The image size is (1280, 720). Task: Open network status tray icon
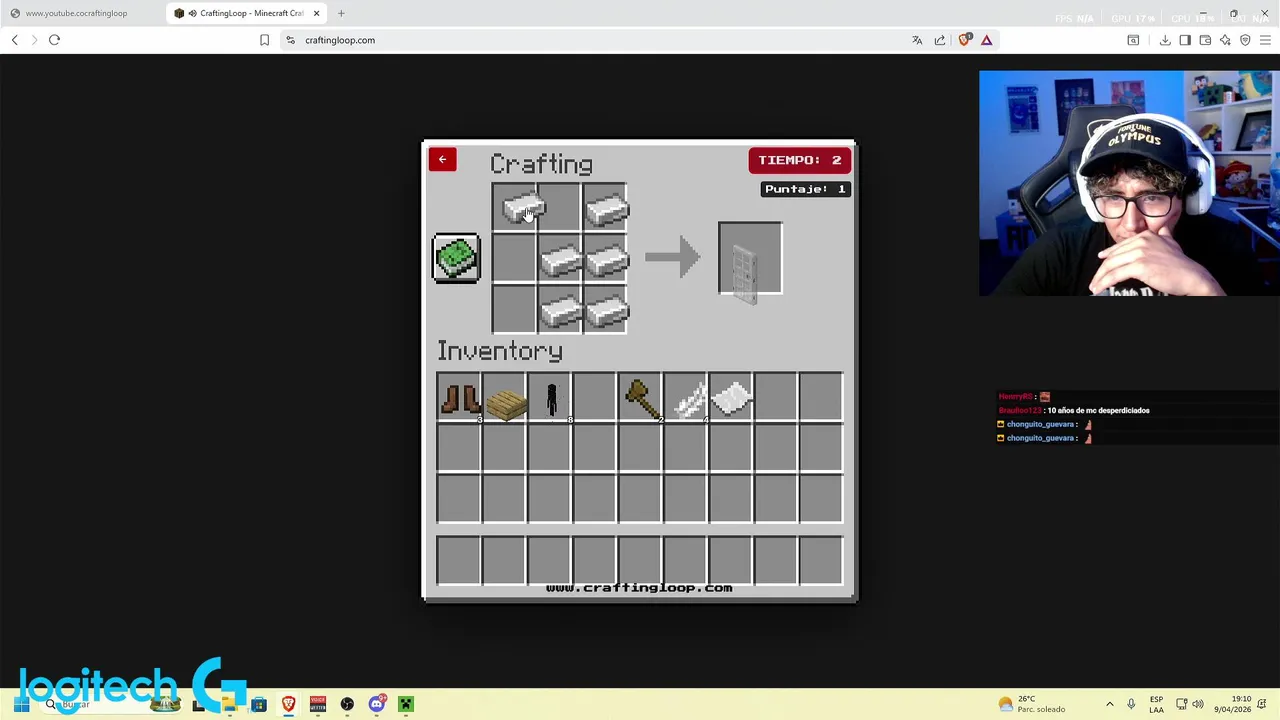point(1181,704)
